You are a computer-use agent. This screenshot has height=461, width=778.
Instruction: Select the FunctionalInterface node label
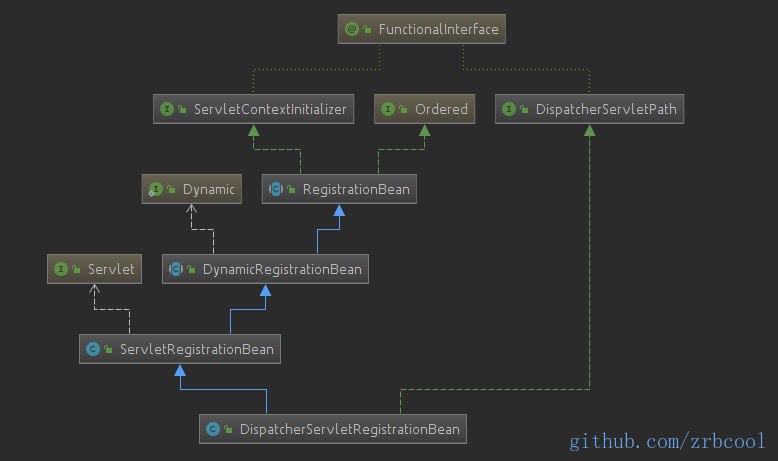[x=438, y=29]
